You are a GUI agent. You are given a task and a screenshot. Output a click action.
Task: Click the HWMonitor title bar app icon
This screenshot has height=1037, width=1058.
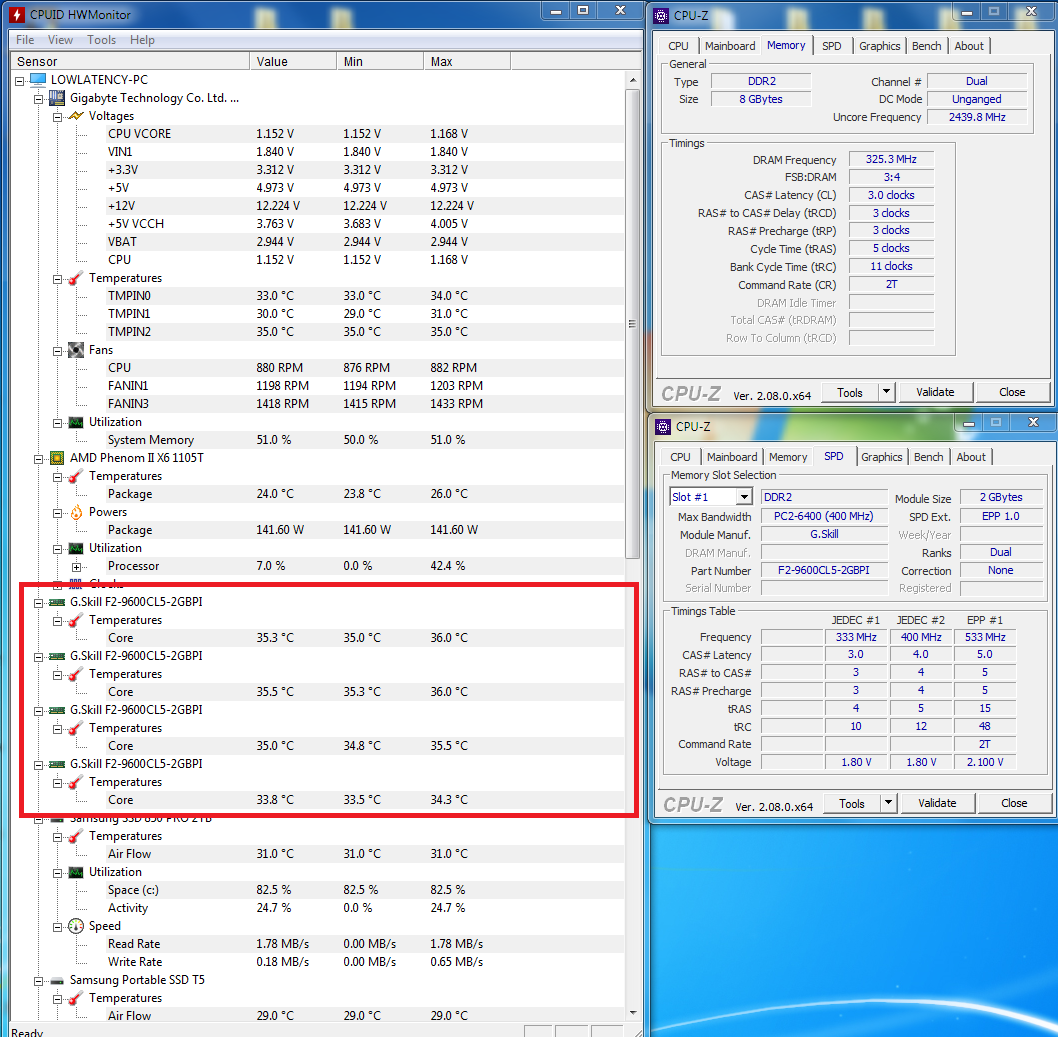(18, 14)
